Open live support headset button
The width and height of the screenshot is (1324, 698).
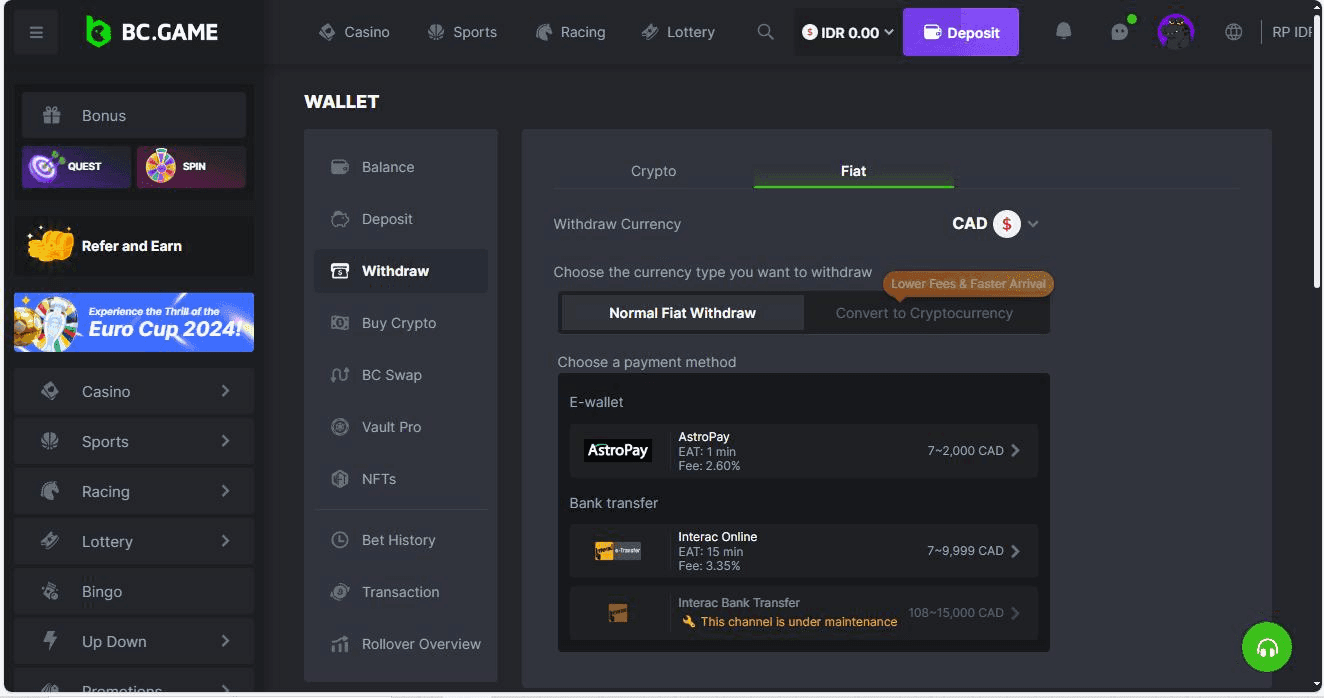[x=1267, y=647]
